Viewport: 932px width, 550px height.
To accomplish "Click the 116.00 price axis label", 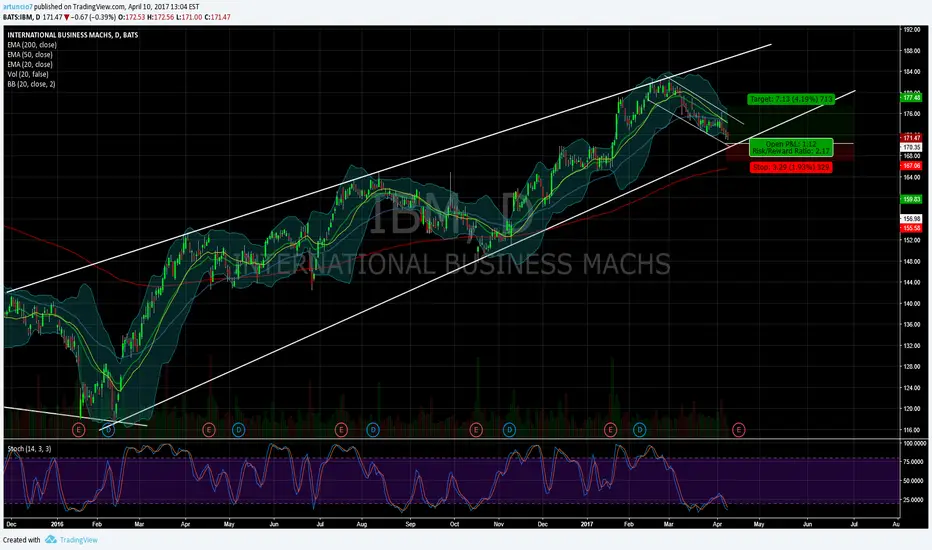I will click(912, 430).
